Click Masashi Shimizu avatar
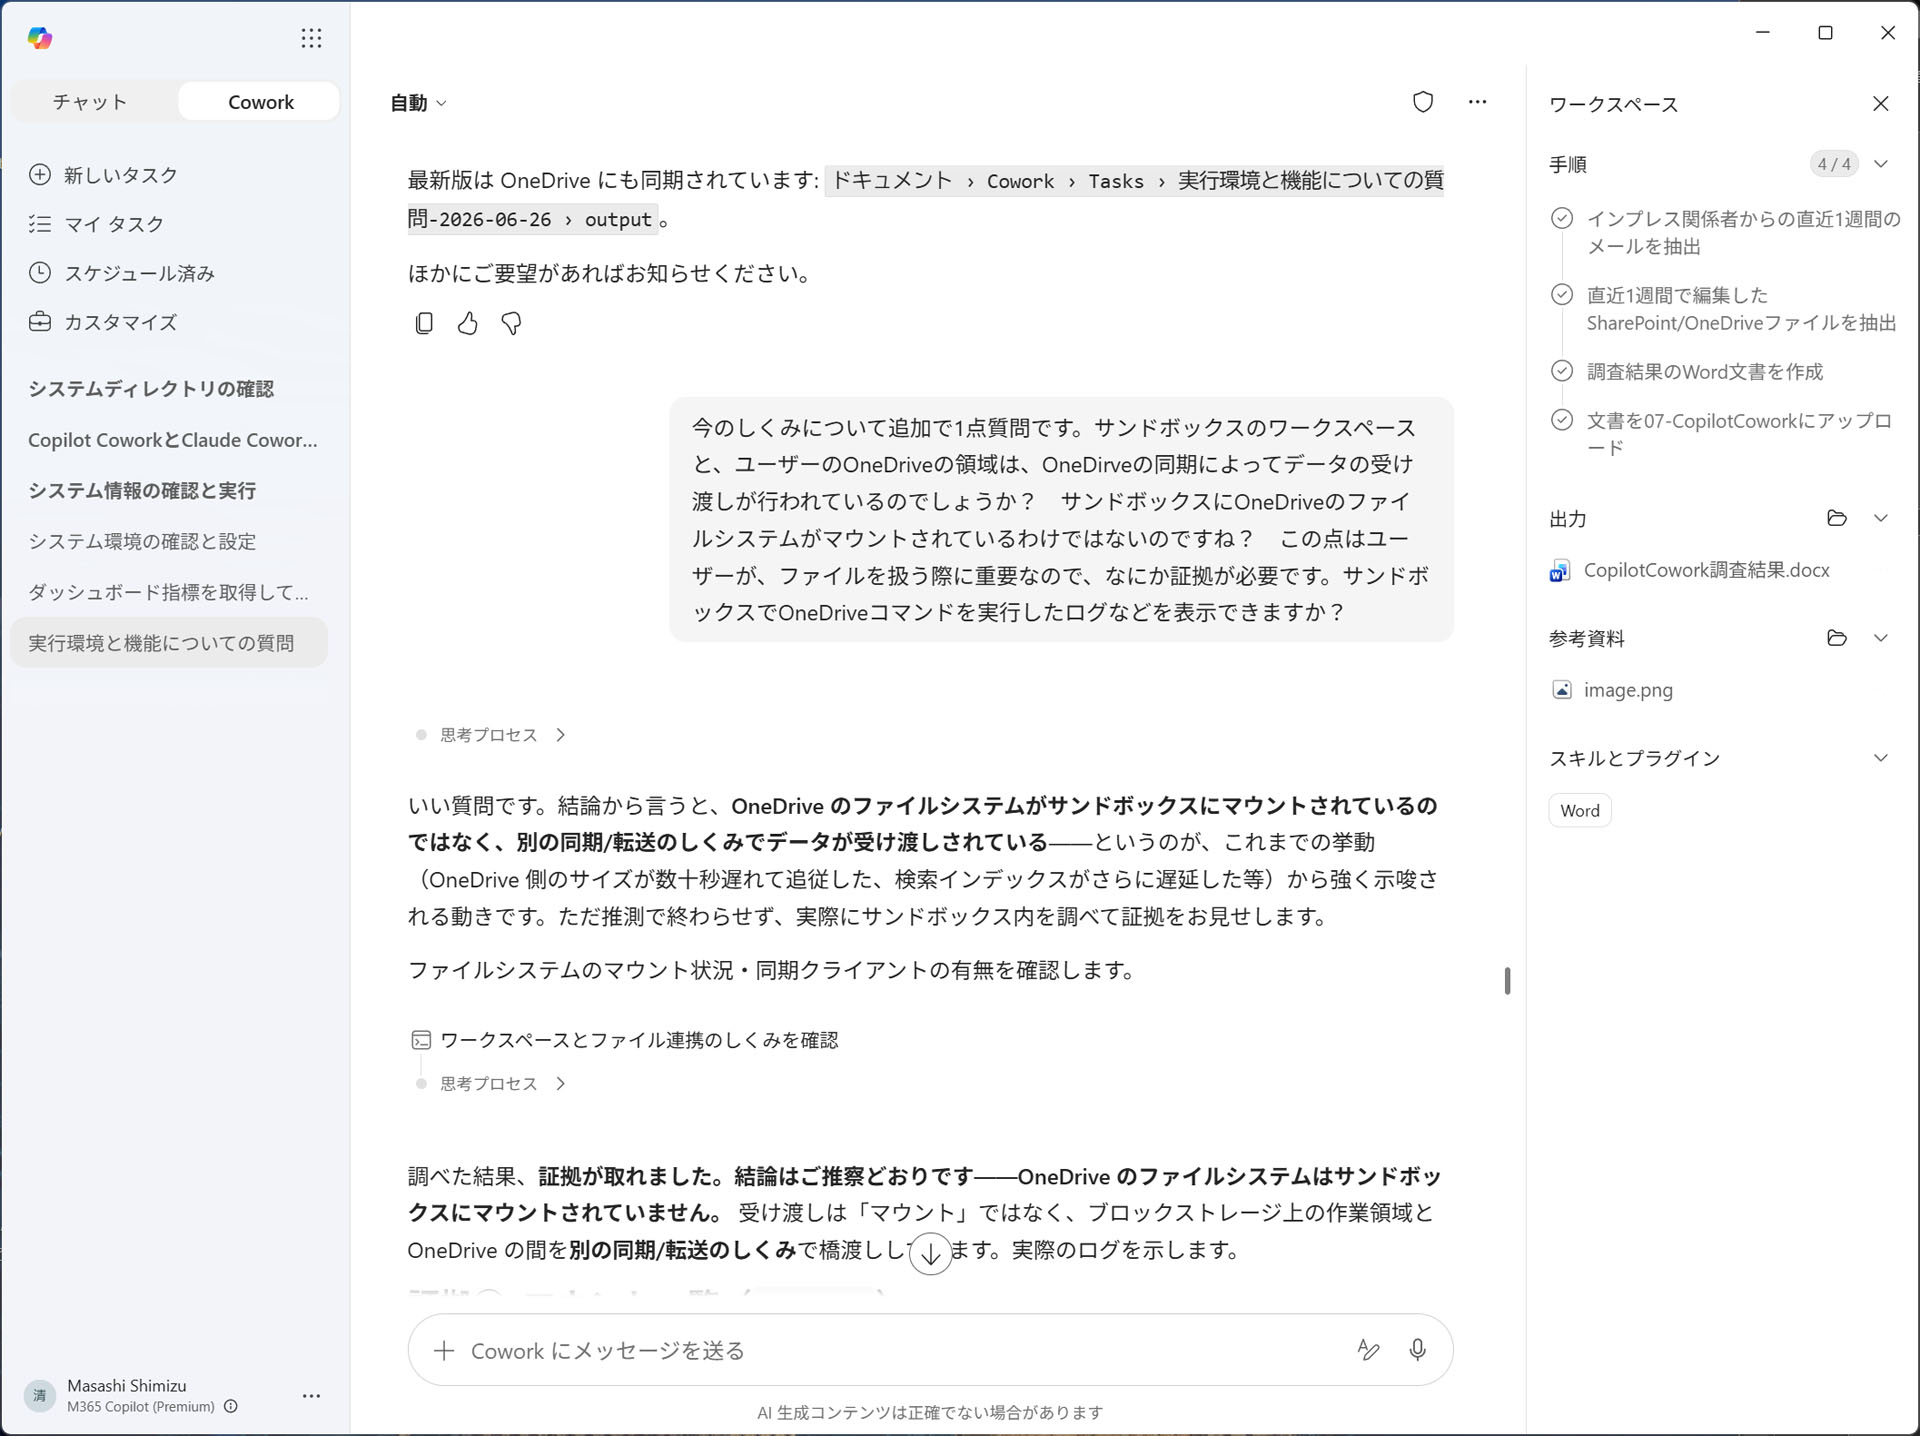Image resolution: width=1920 pixels, height=1436 pixels. [x=40, y=1395]
